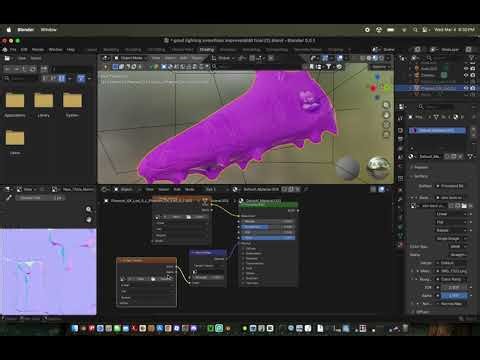The height and width of the screenshot is (360, 480).
Task: Create a new folder in the file browser
Action: point(44,69)
